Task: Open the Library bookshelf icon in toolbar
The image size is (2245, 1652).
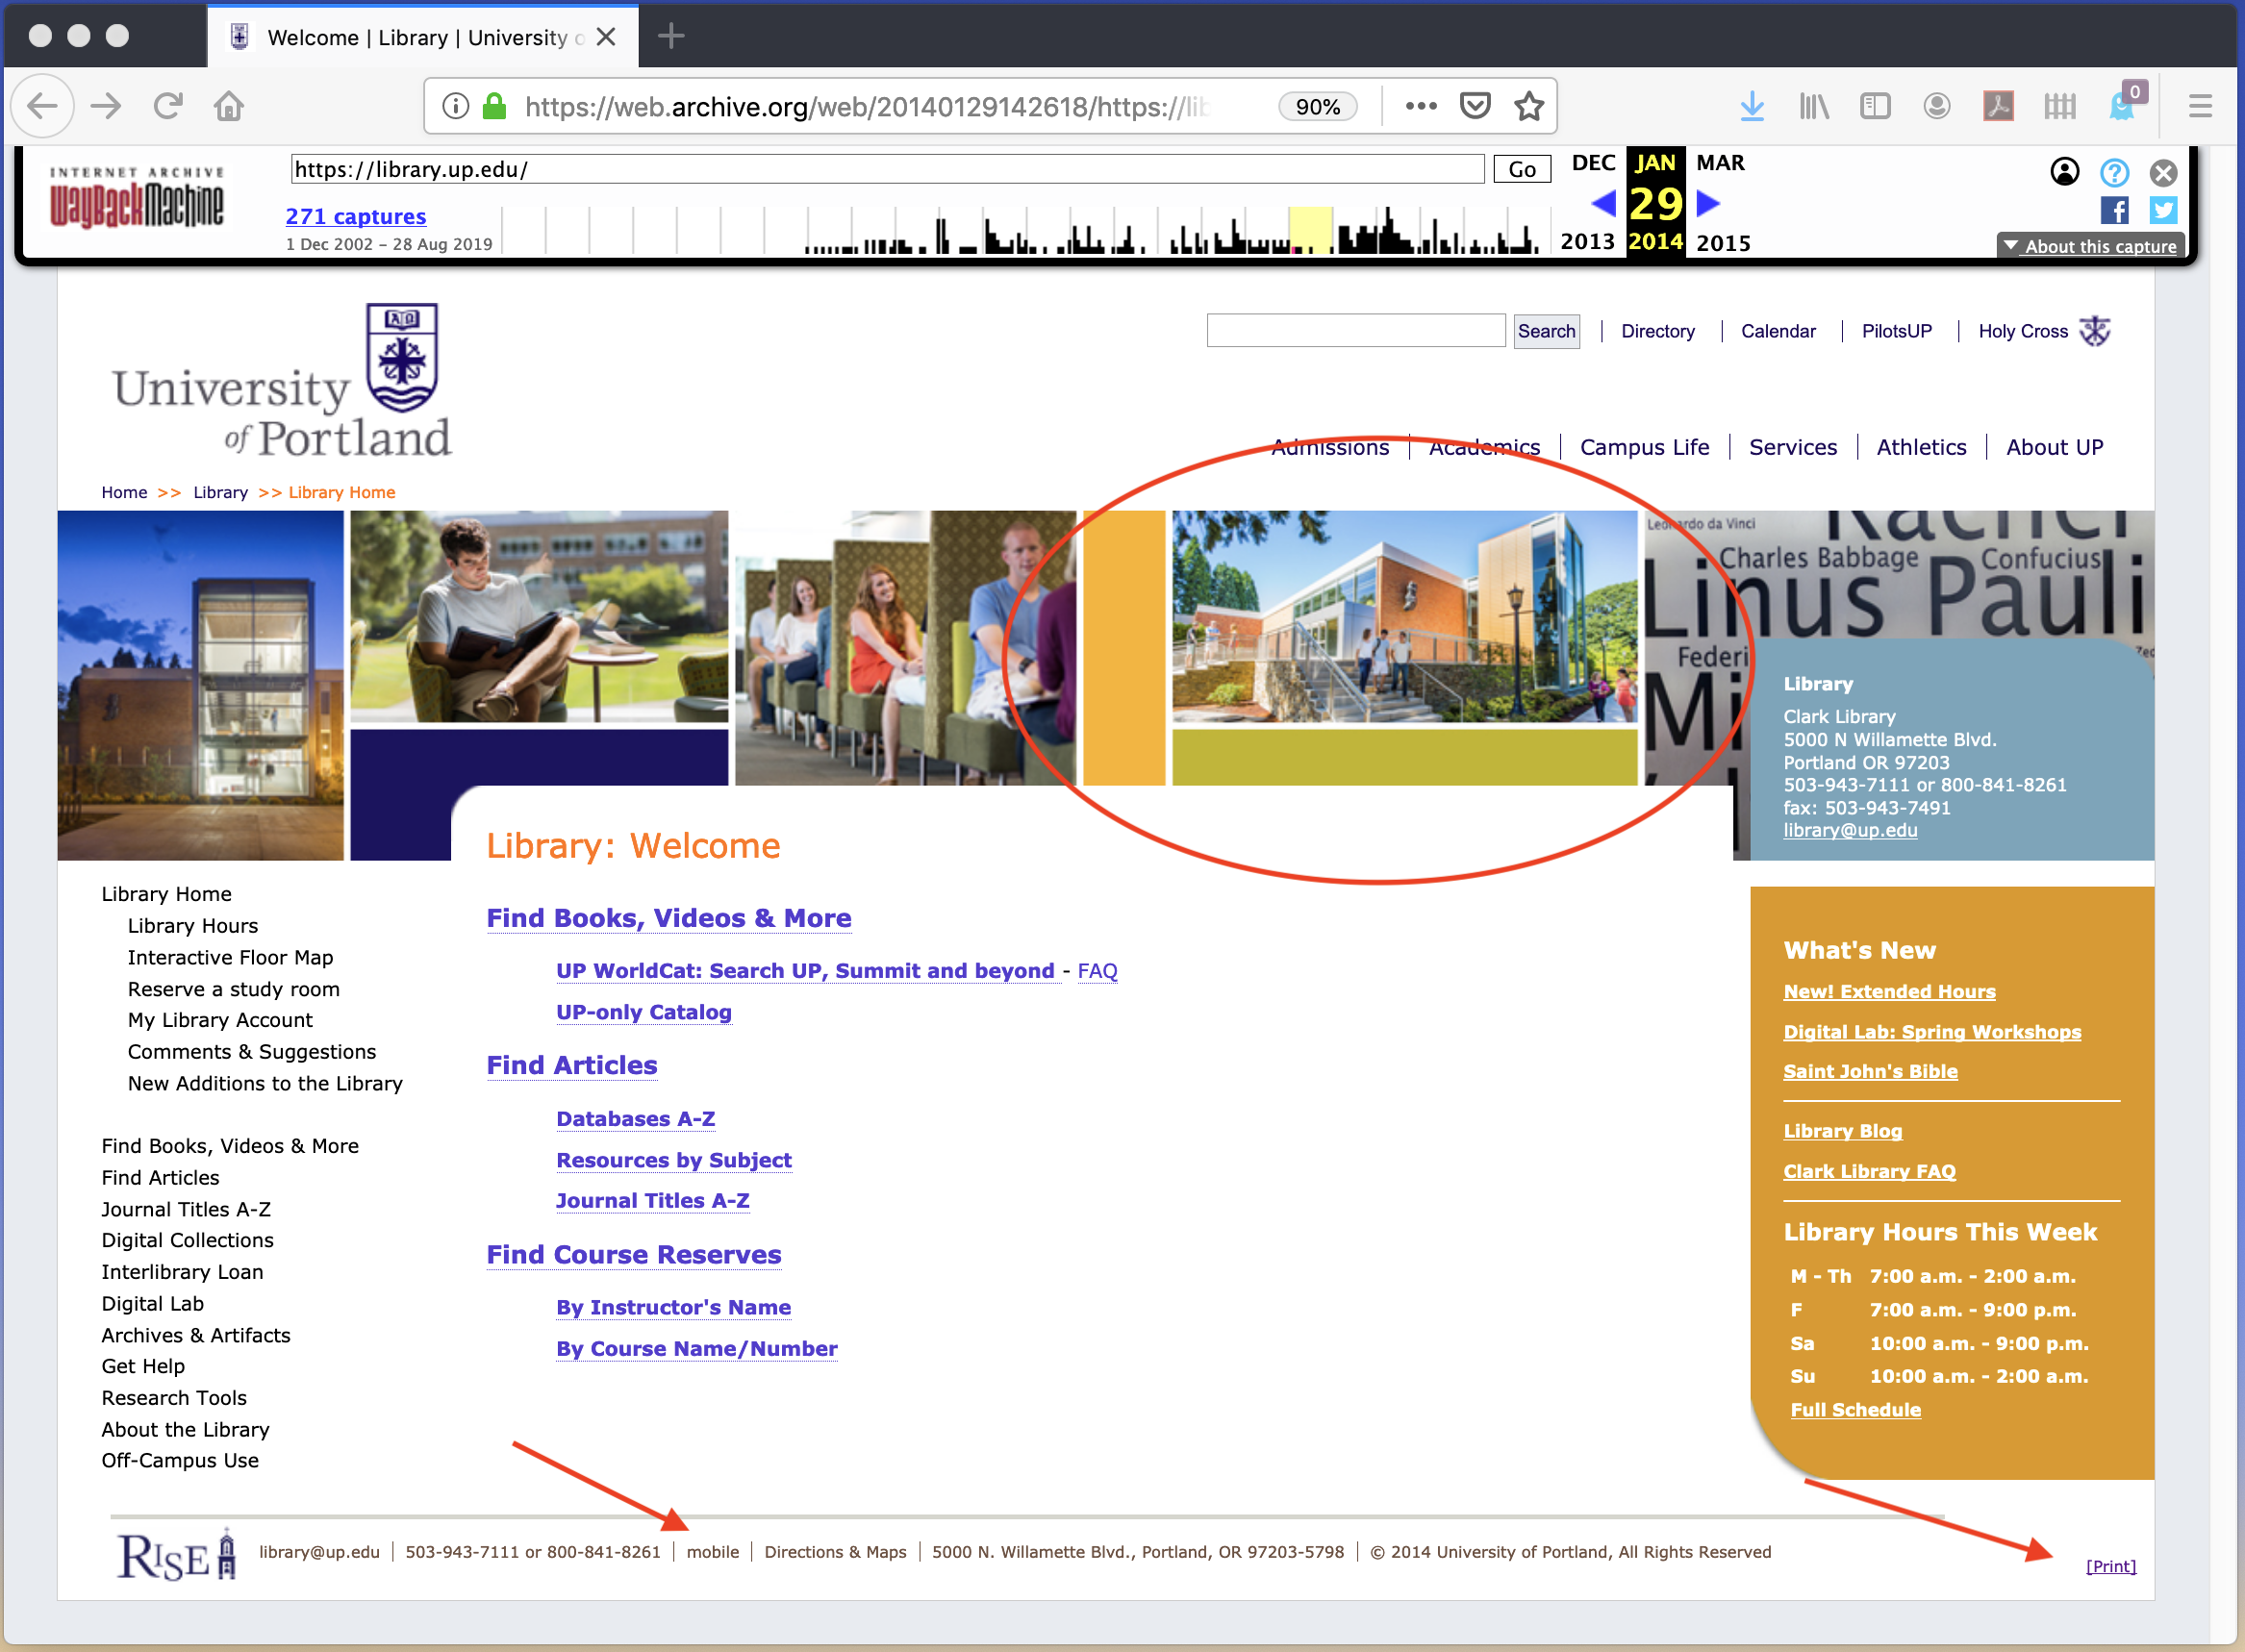Action: point(1813,106)
